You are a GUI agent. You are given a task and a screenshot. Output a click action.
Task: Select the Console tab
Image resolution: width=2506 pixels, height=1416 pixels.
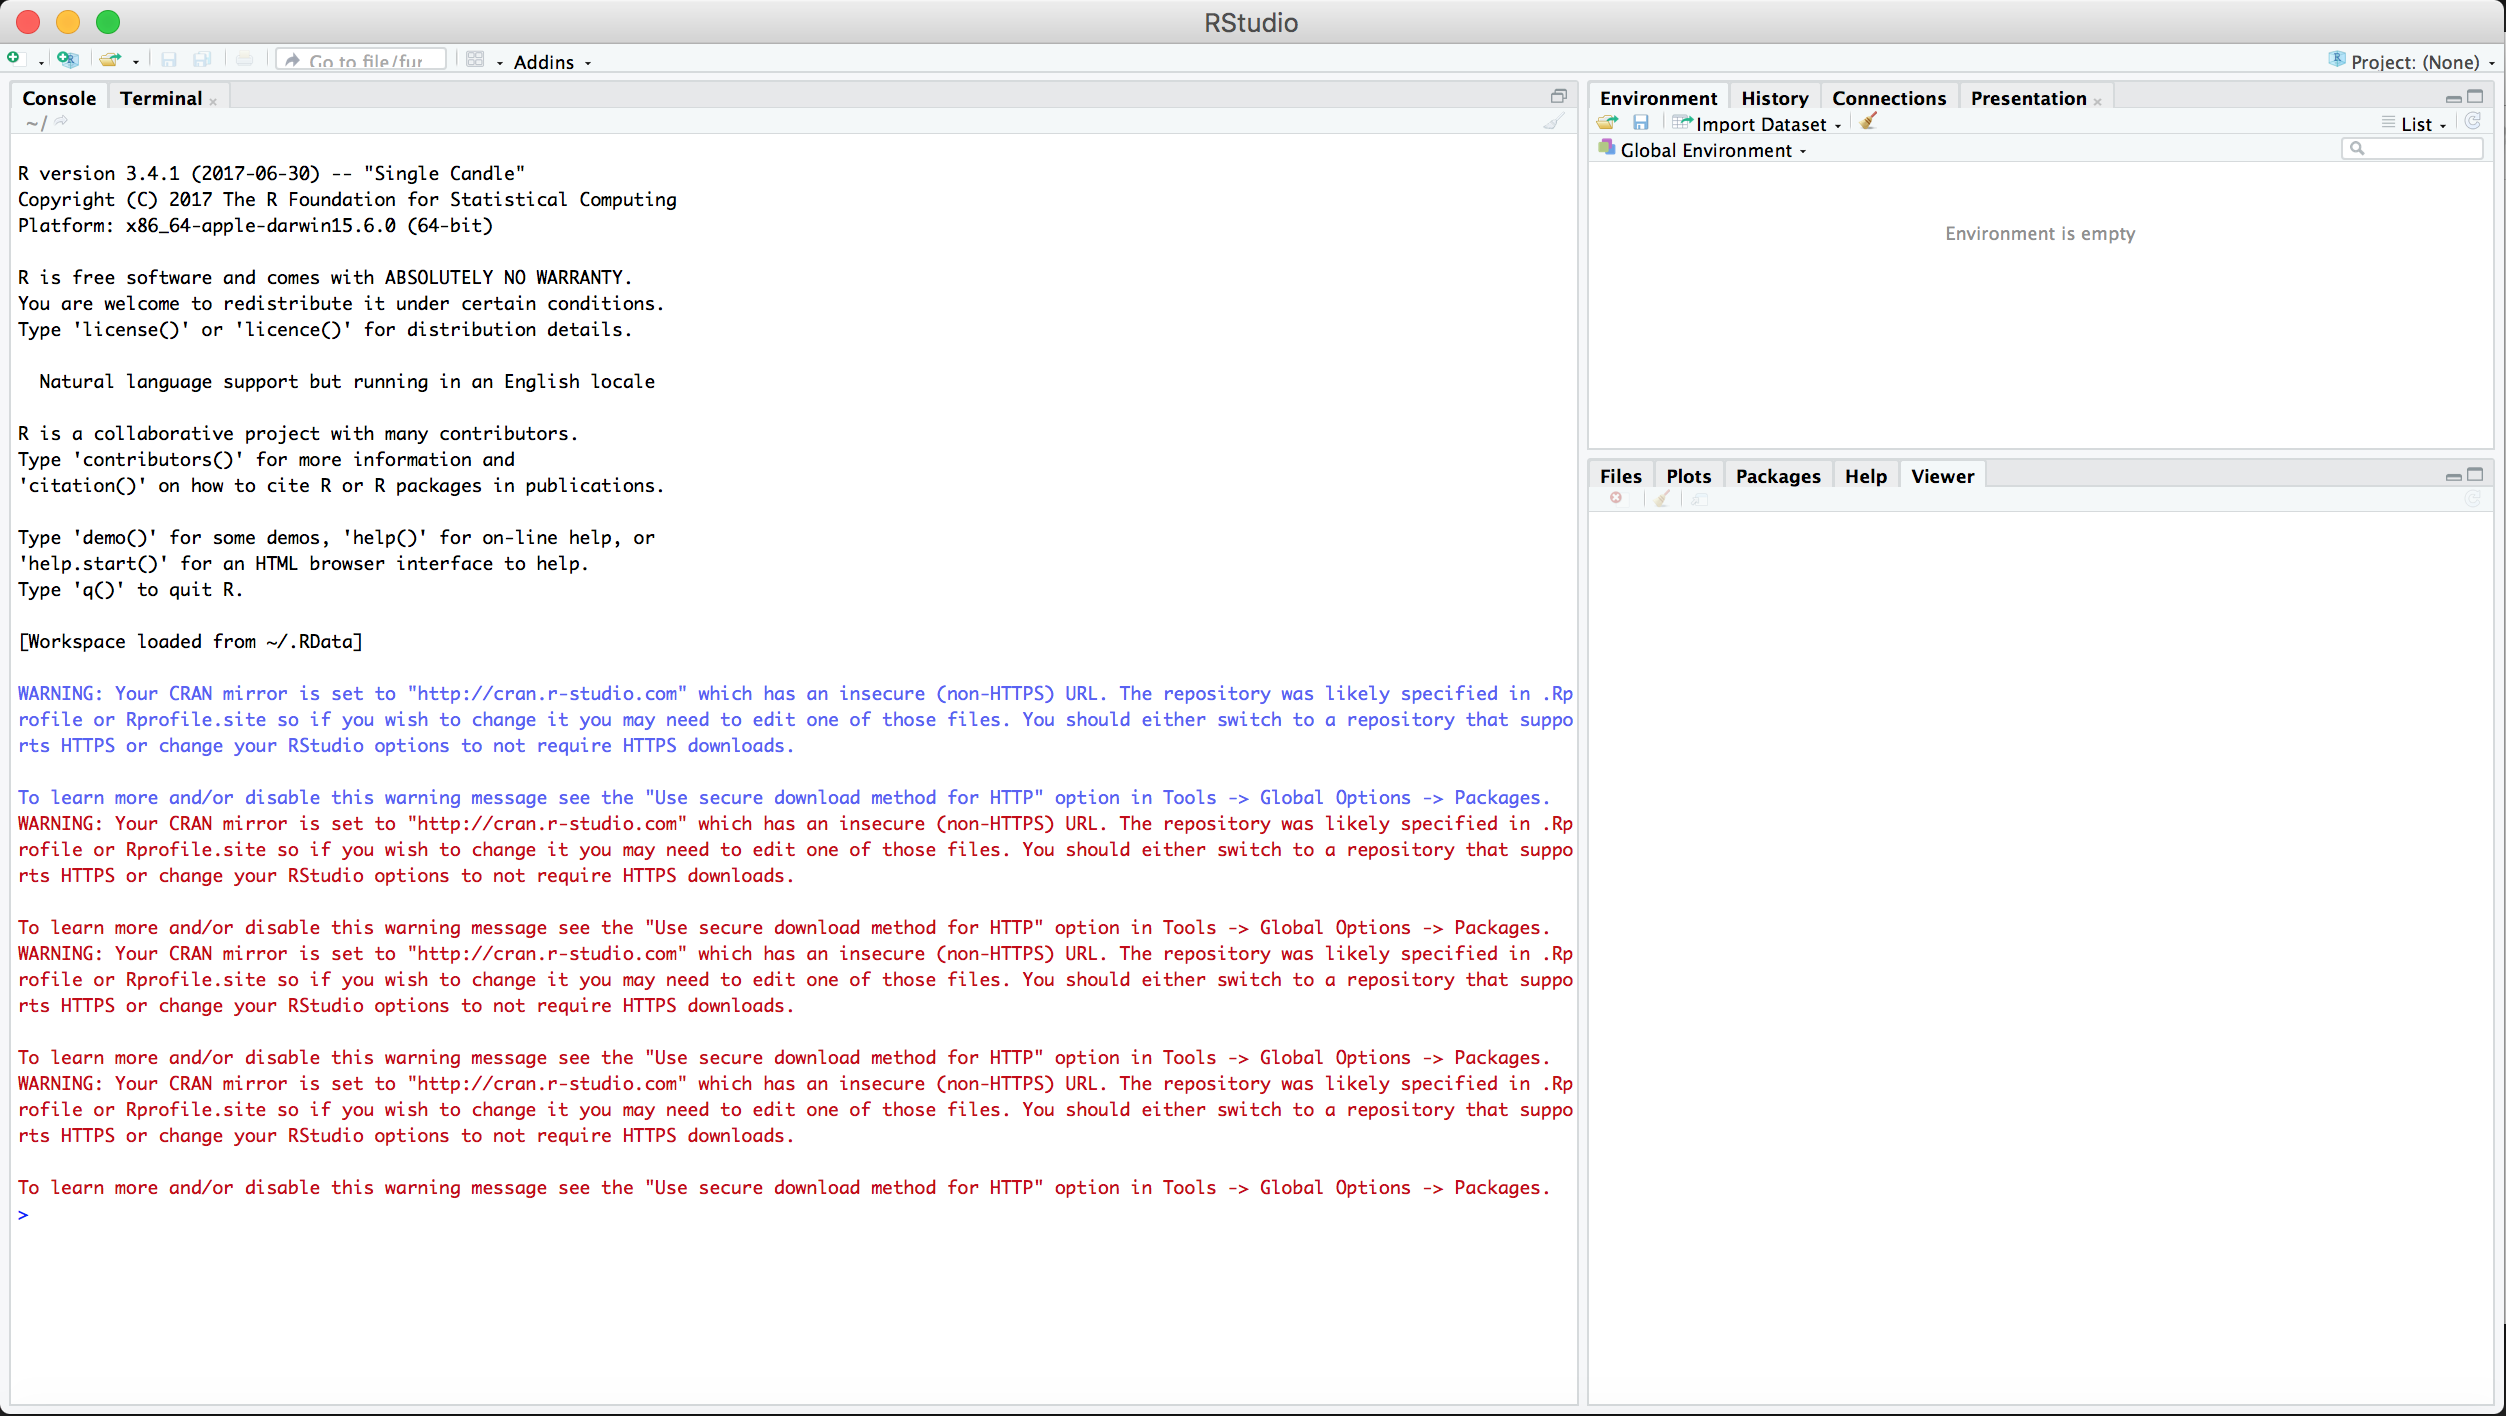point(59,96)
